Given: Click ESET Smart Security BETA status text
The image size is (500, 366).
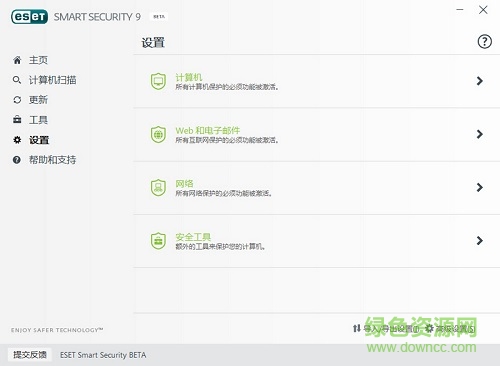Looking at the screenshot, I should 103,355.
